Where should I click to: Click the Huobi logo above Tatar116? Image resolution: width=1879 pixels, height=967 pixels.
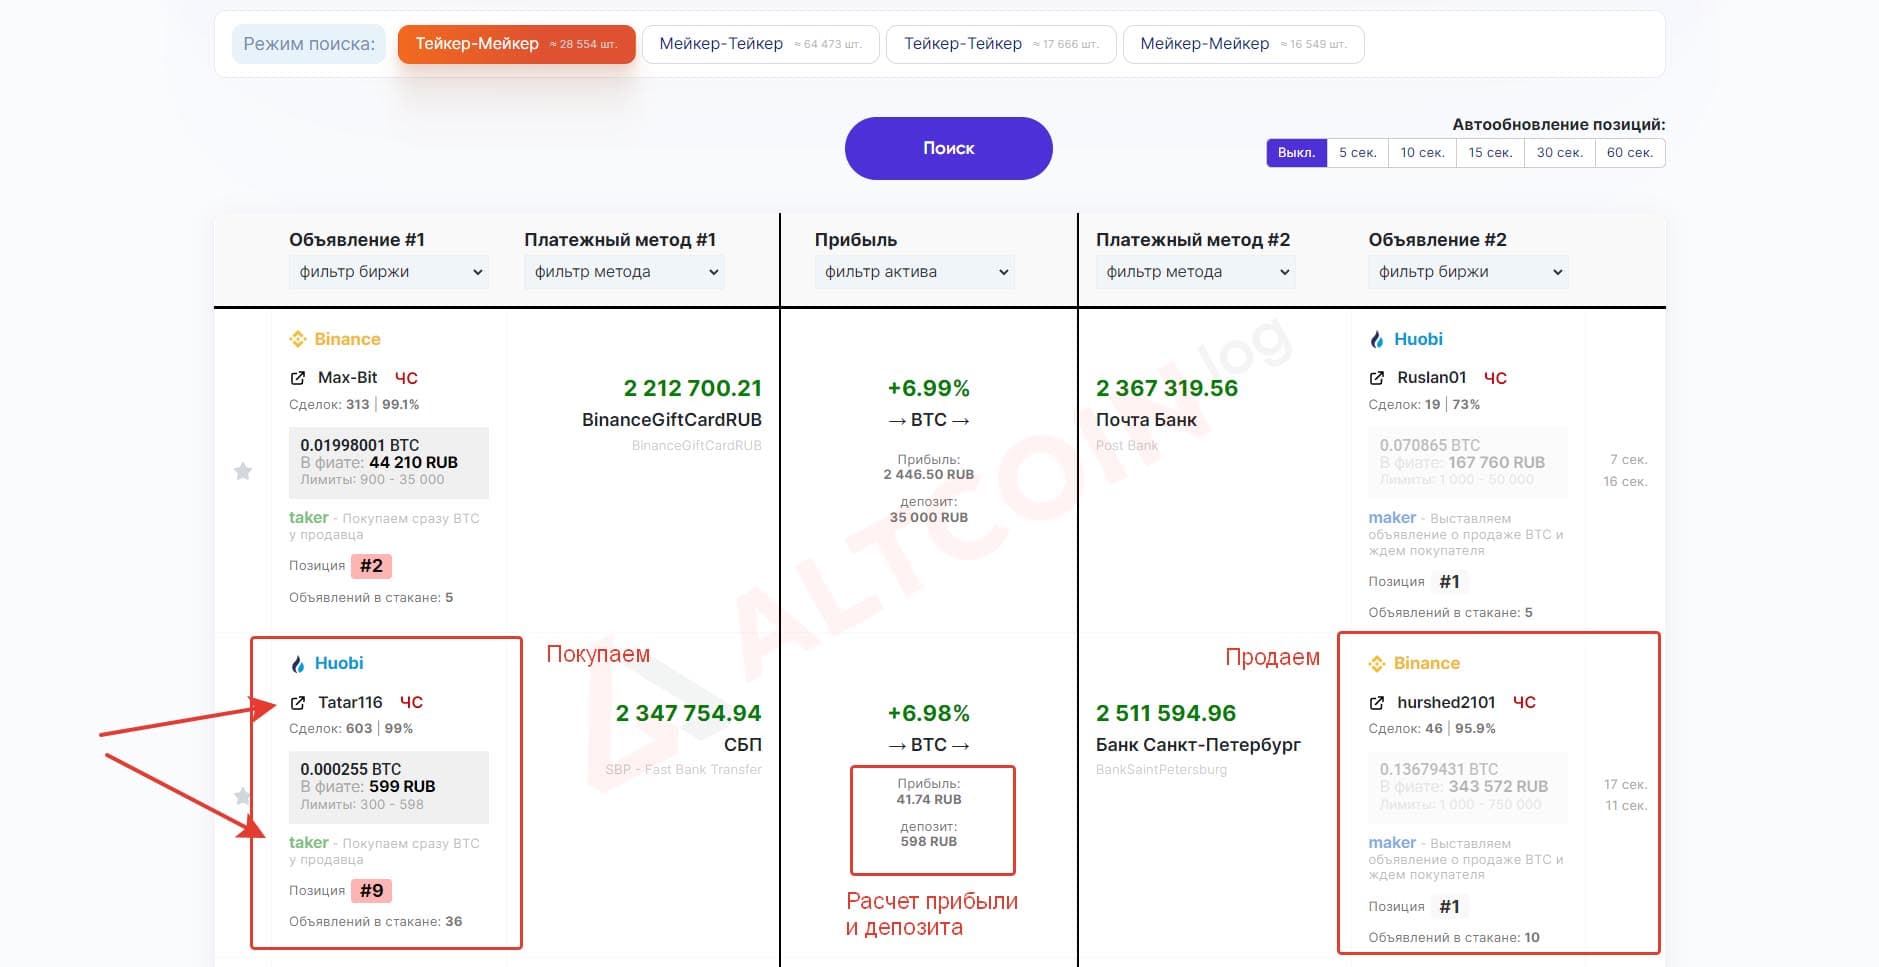(x=298, y=663)
